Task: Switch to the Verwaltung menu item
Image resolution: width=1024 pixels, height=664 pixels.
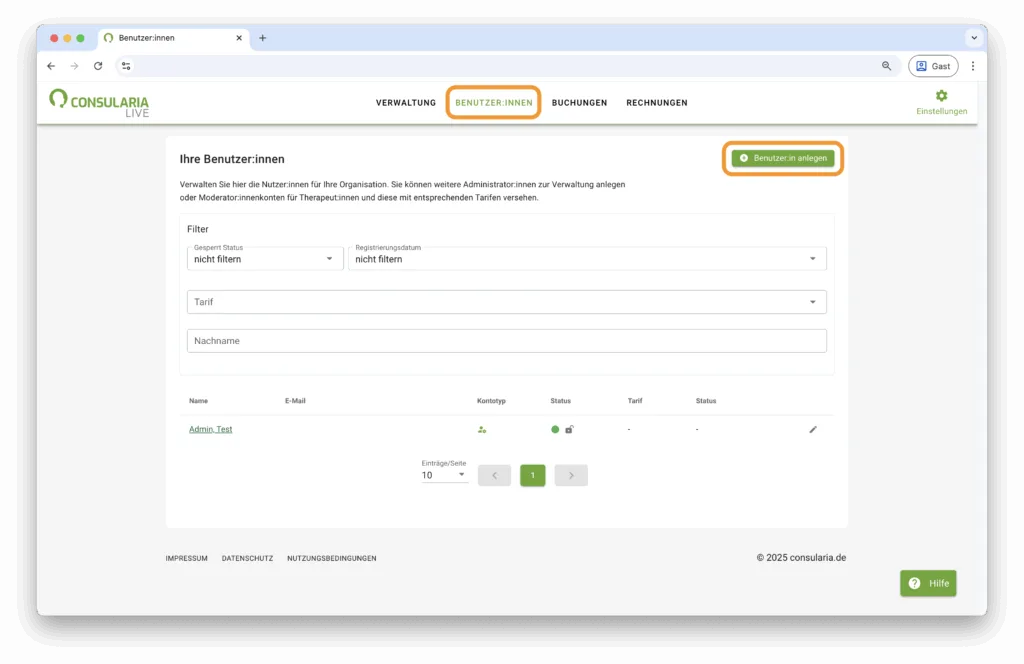Action: click(x=406, y=103)
